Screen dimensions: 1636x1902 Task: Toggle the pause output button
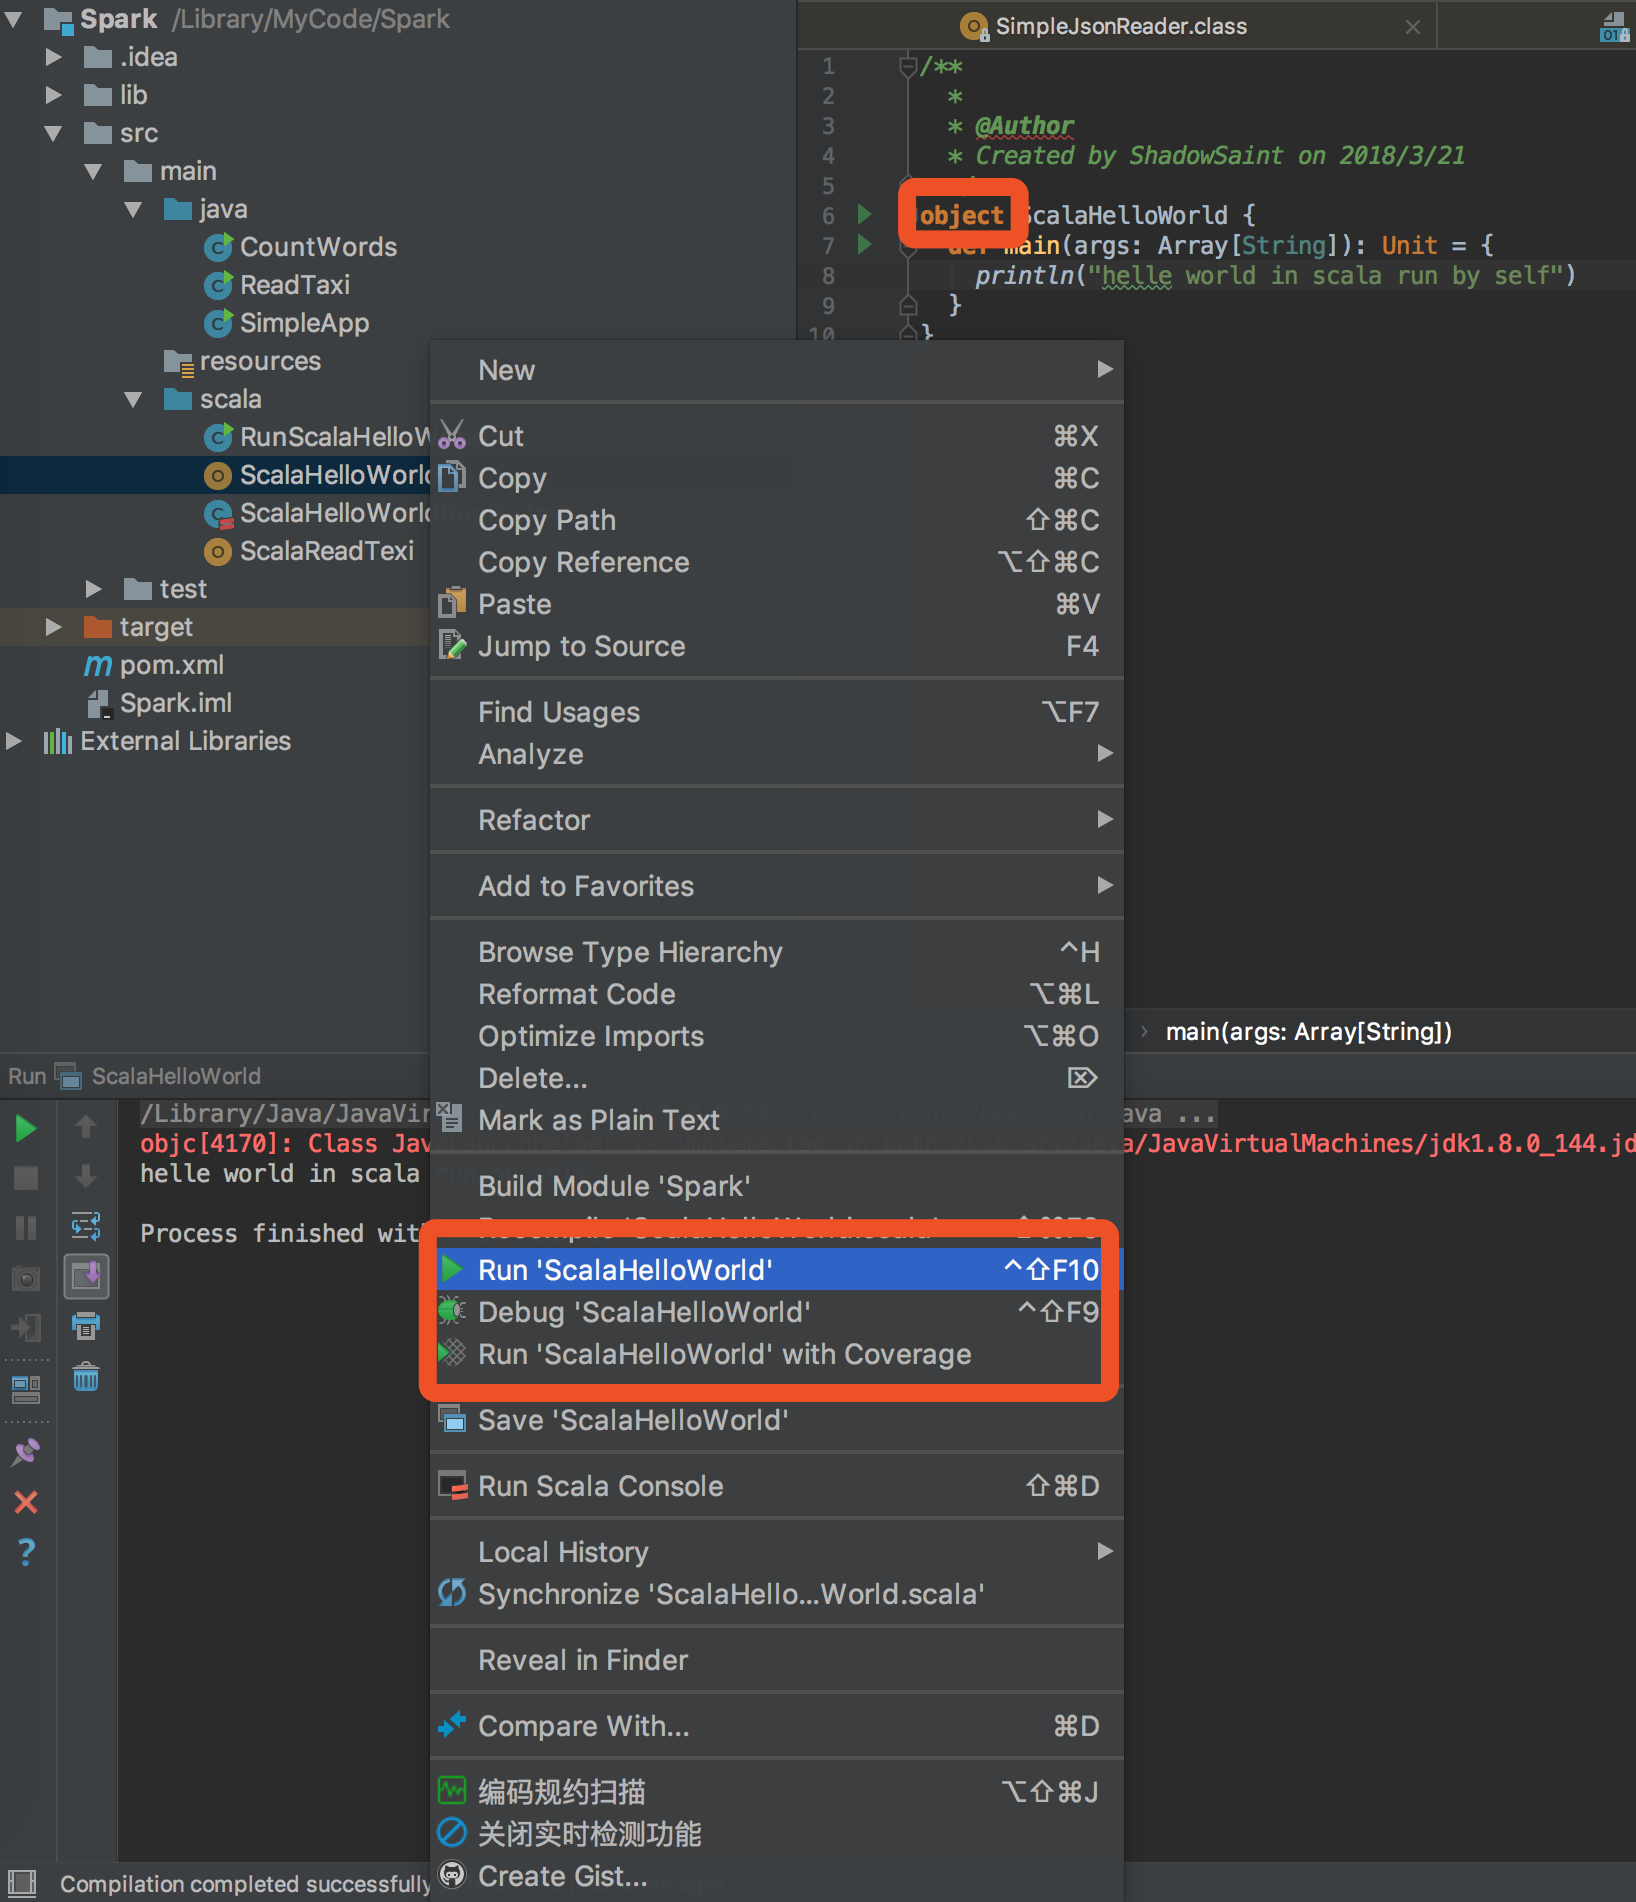coord(26,1228)
